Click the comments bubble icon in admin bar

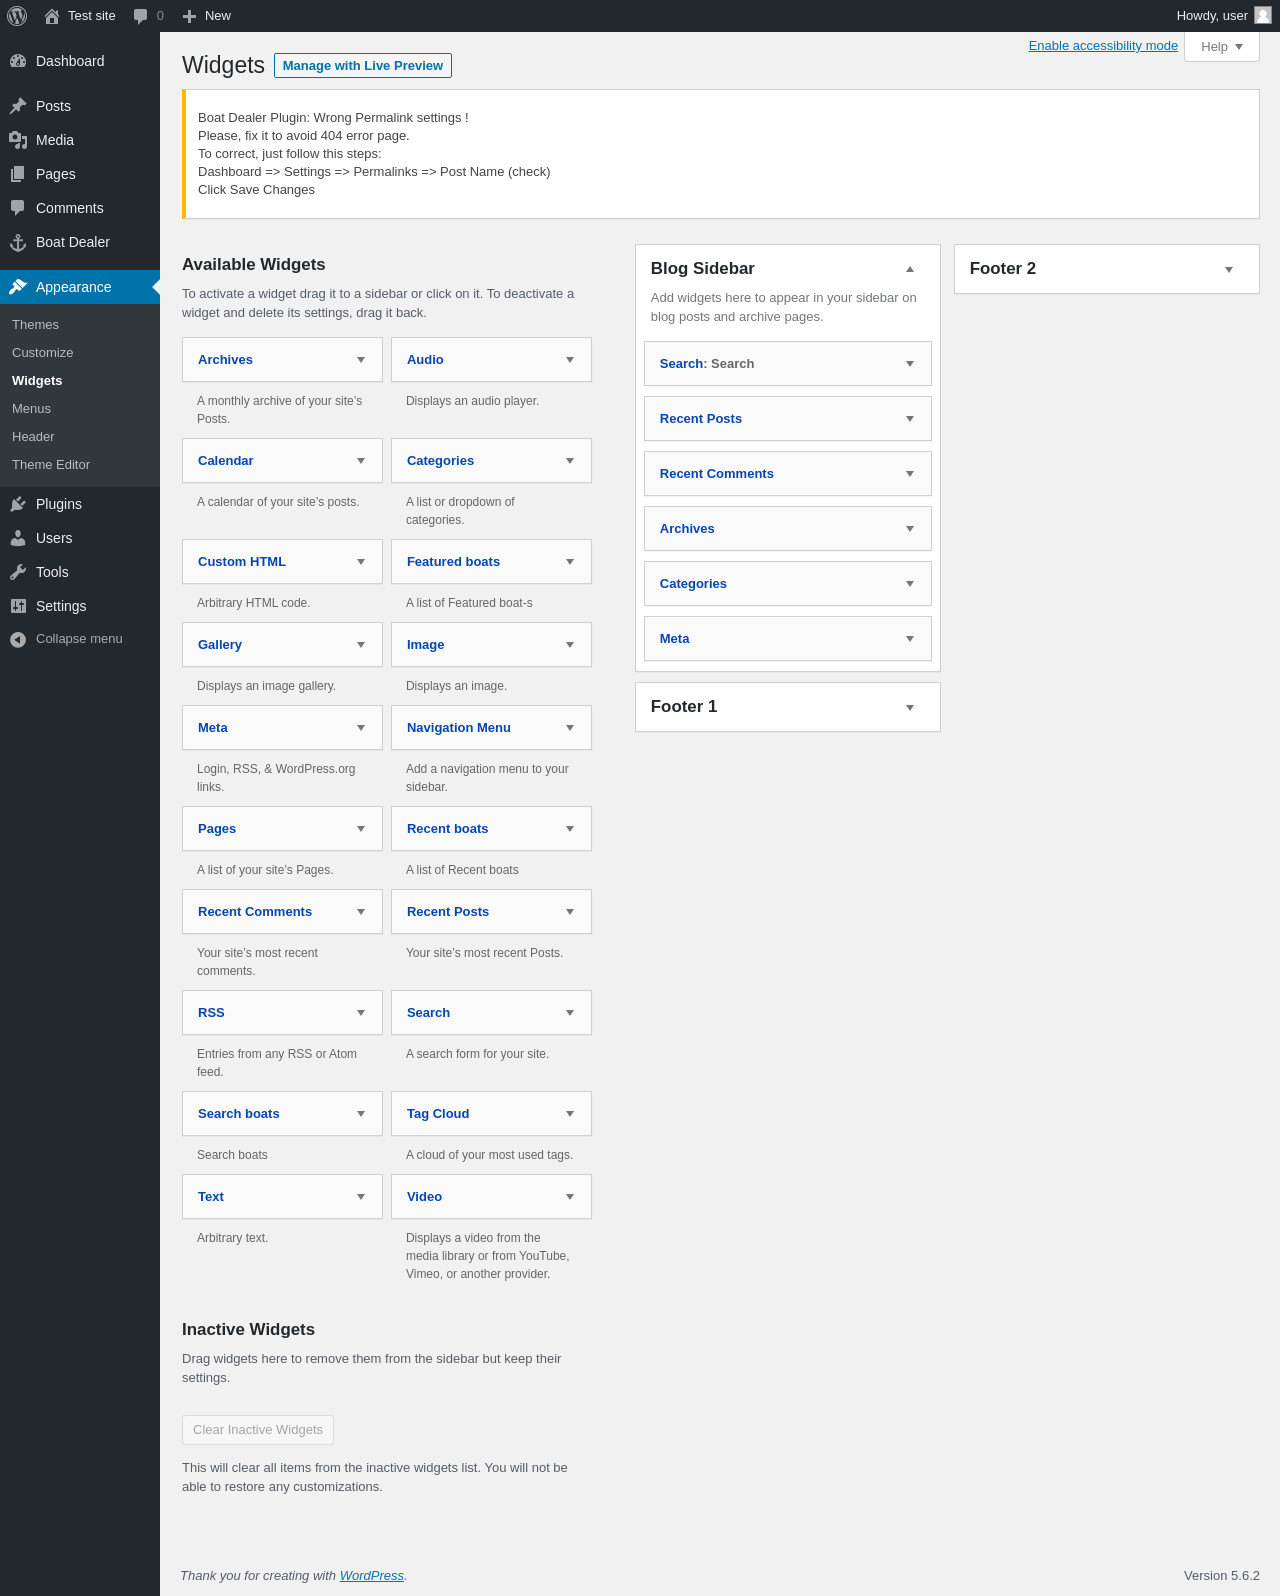141,16
